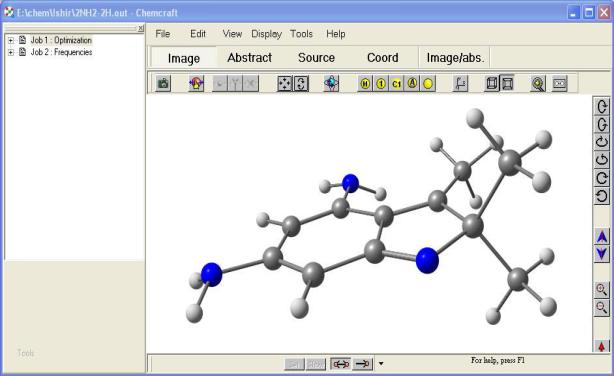Viewport: 614px width, 376px height.
Task: Switch to the Source tab
Action: (x=316, y=58)
